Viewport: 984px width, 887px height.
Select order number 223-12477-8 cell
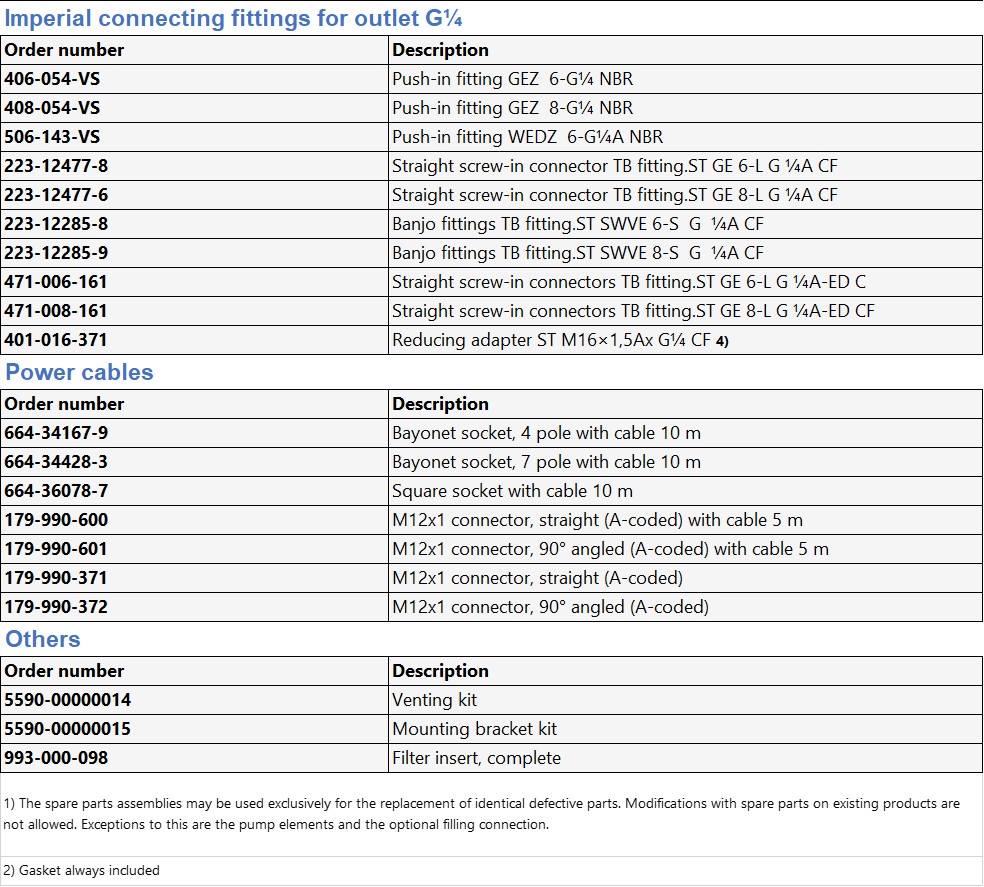click(x=56, y=166)
